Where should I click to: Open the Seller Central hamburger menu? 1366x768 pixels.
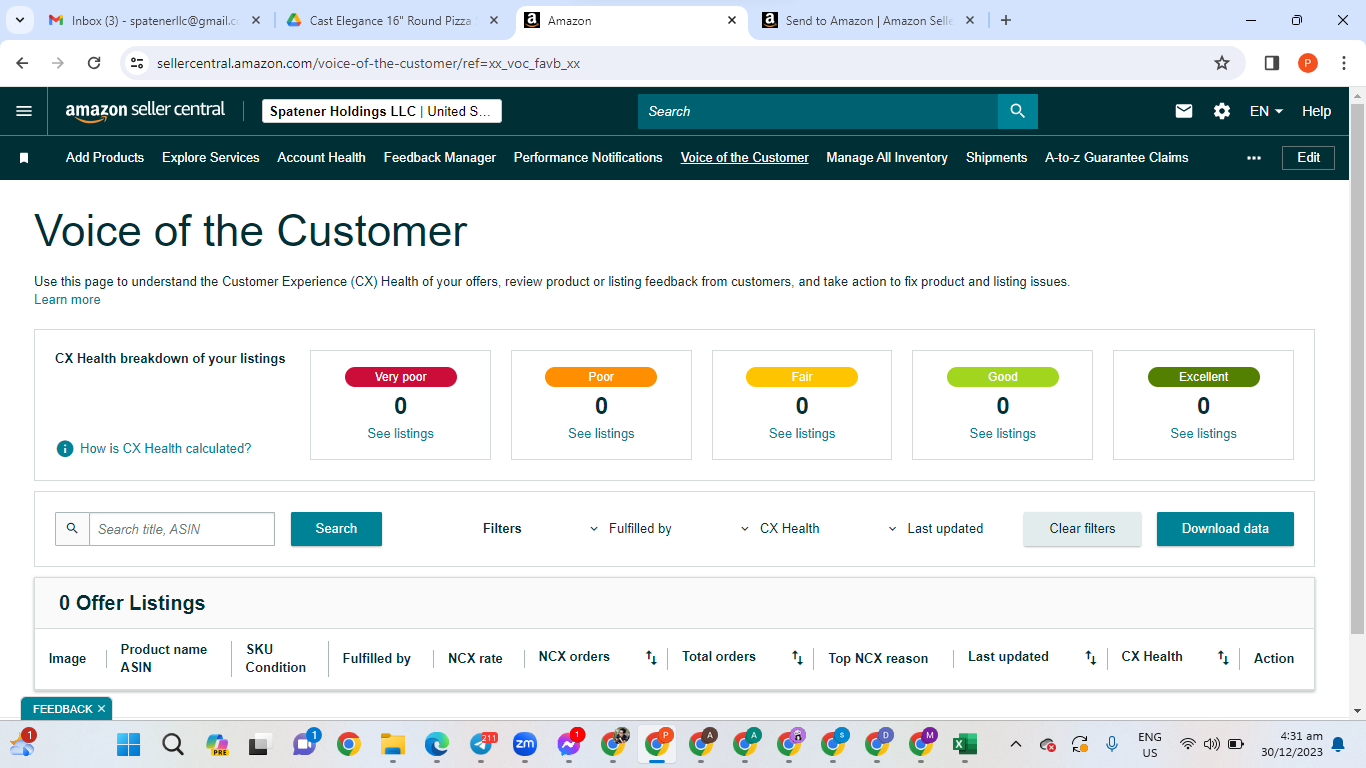(x=24, y=111)
